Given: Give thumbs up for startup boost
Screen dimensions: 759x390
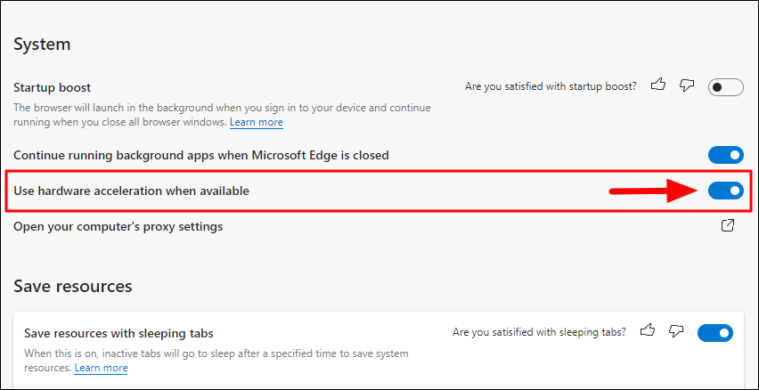Looking at the screenshot, I should 658,85.
